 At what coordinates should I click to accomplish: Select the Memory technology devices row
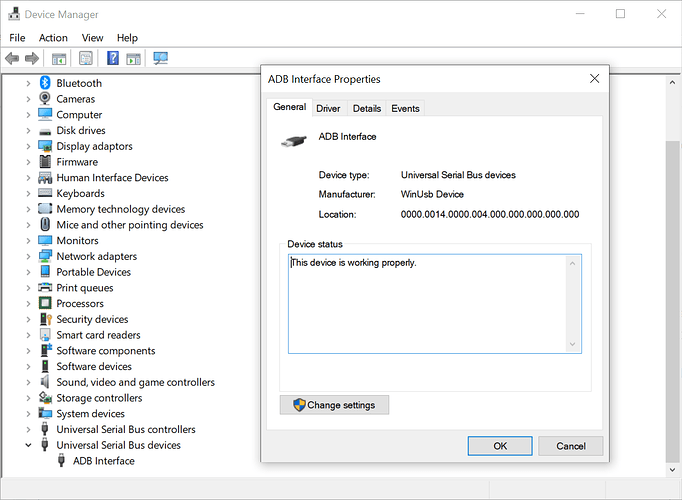(x=121, y=209)
